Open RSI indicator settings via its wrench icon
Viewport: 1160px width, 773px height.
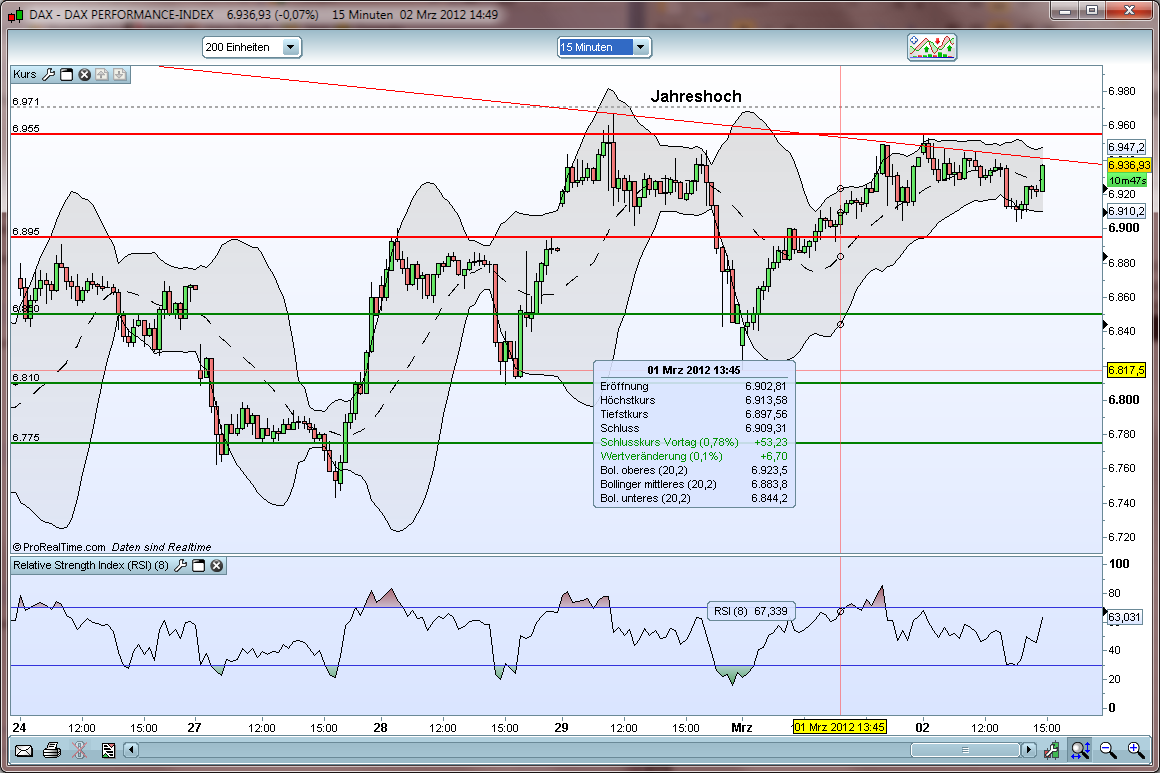pos(180,565)
